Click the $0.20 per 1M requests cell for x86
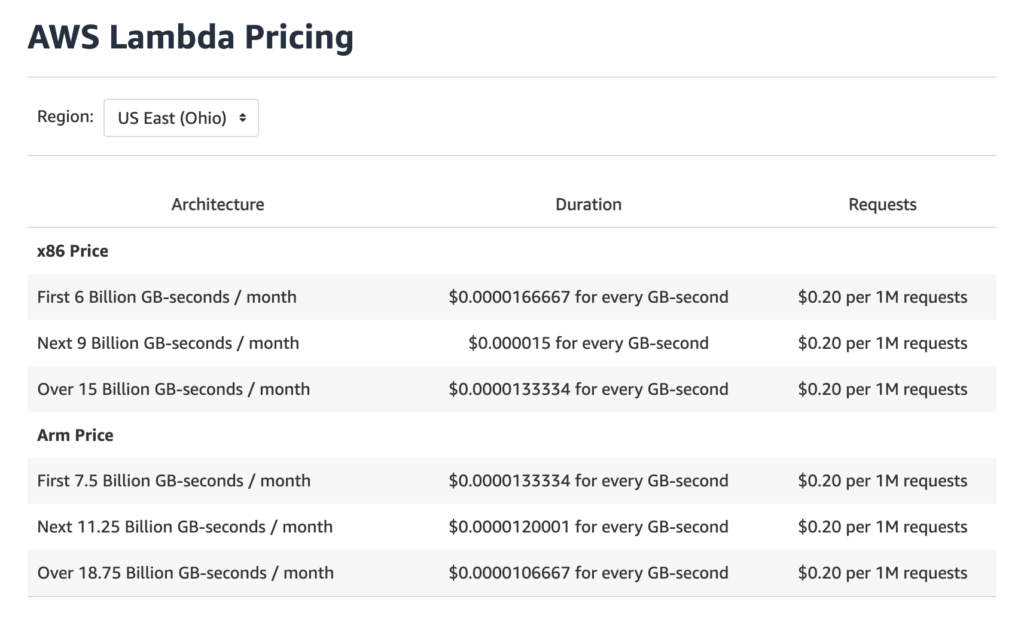This screenshot has height=633, width=1024. pyautogui.click(x=882, y=297)
